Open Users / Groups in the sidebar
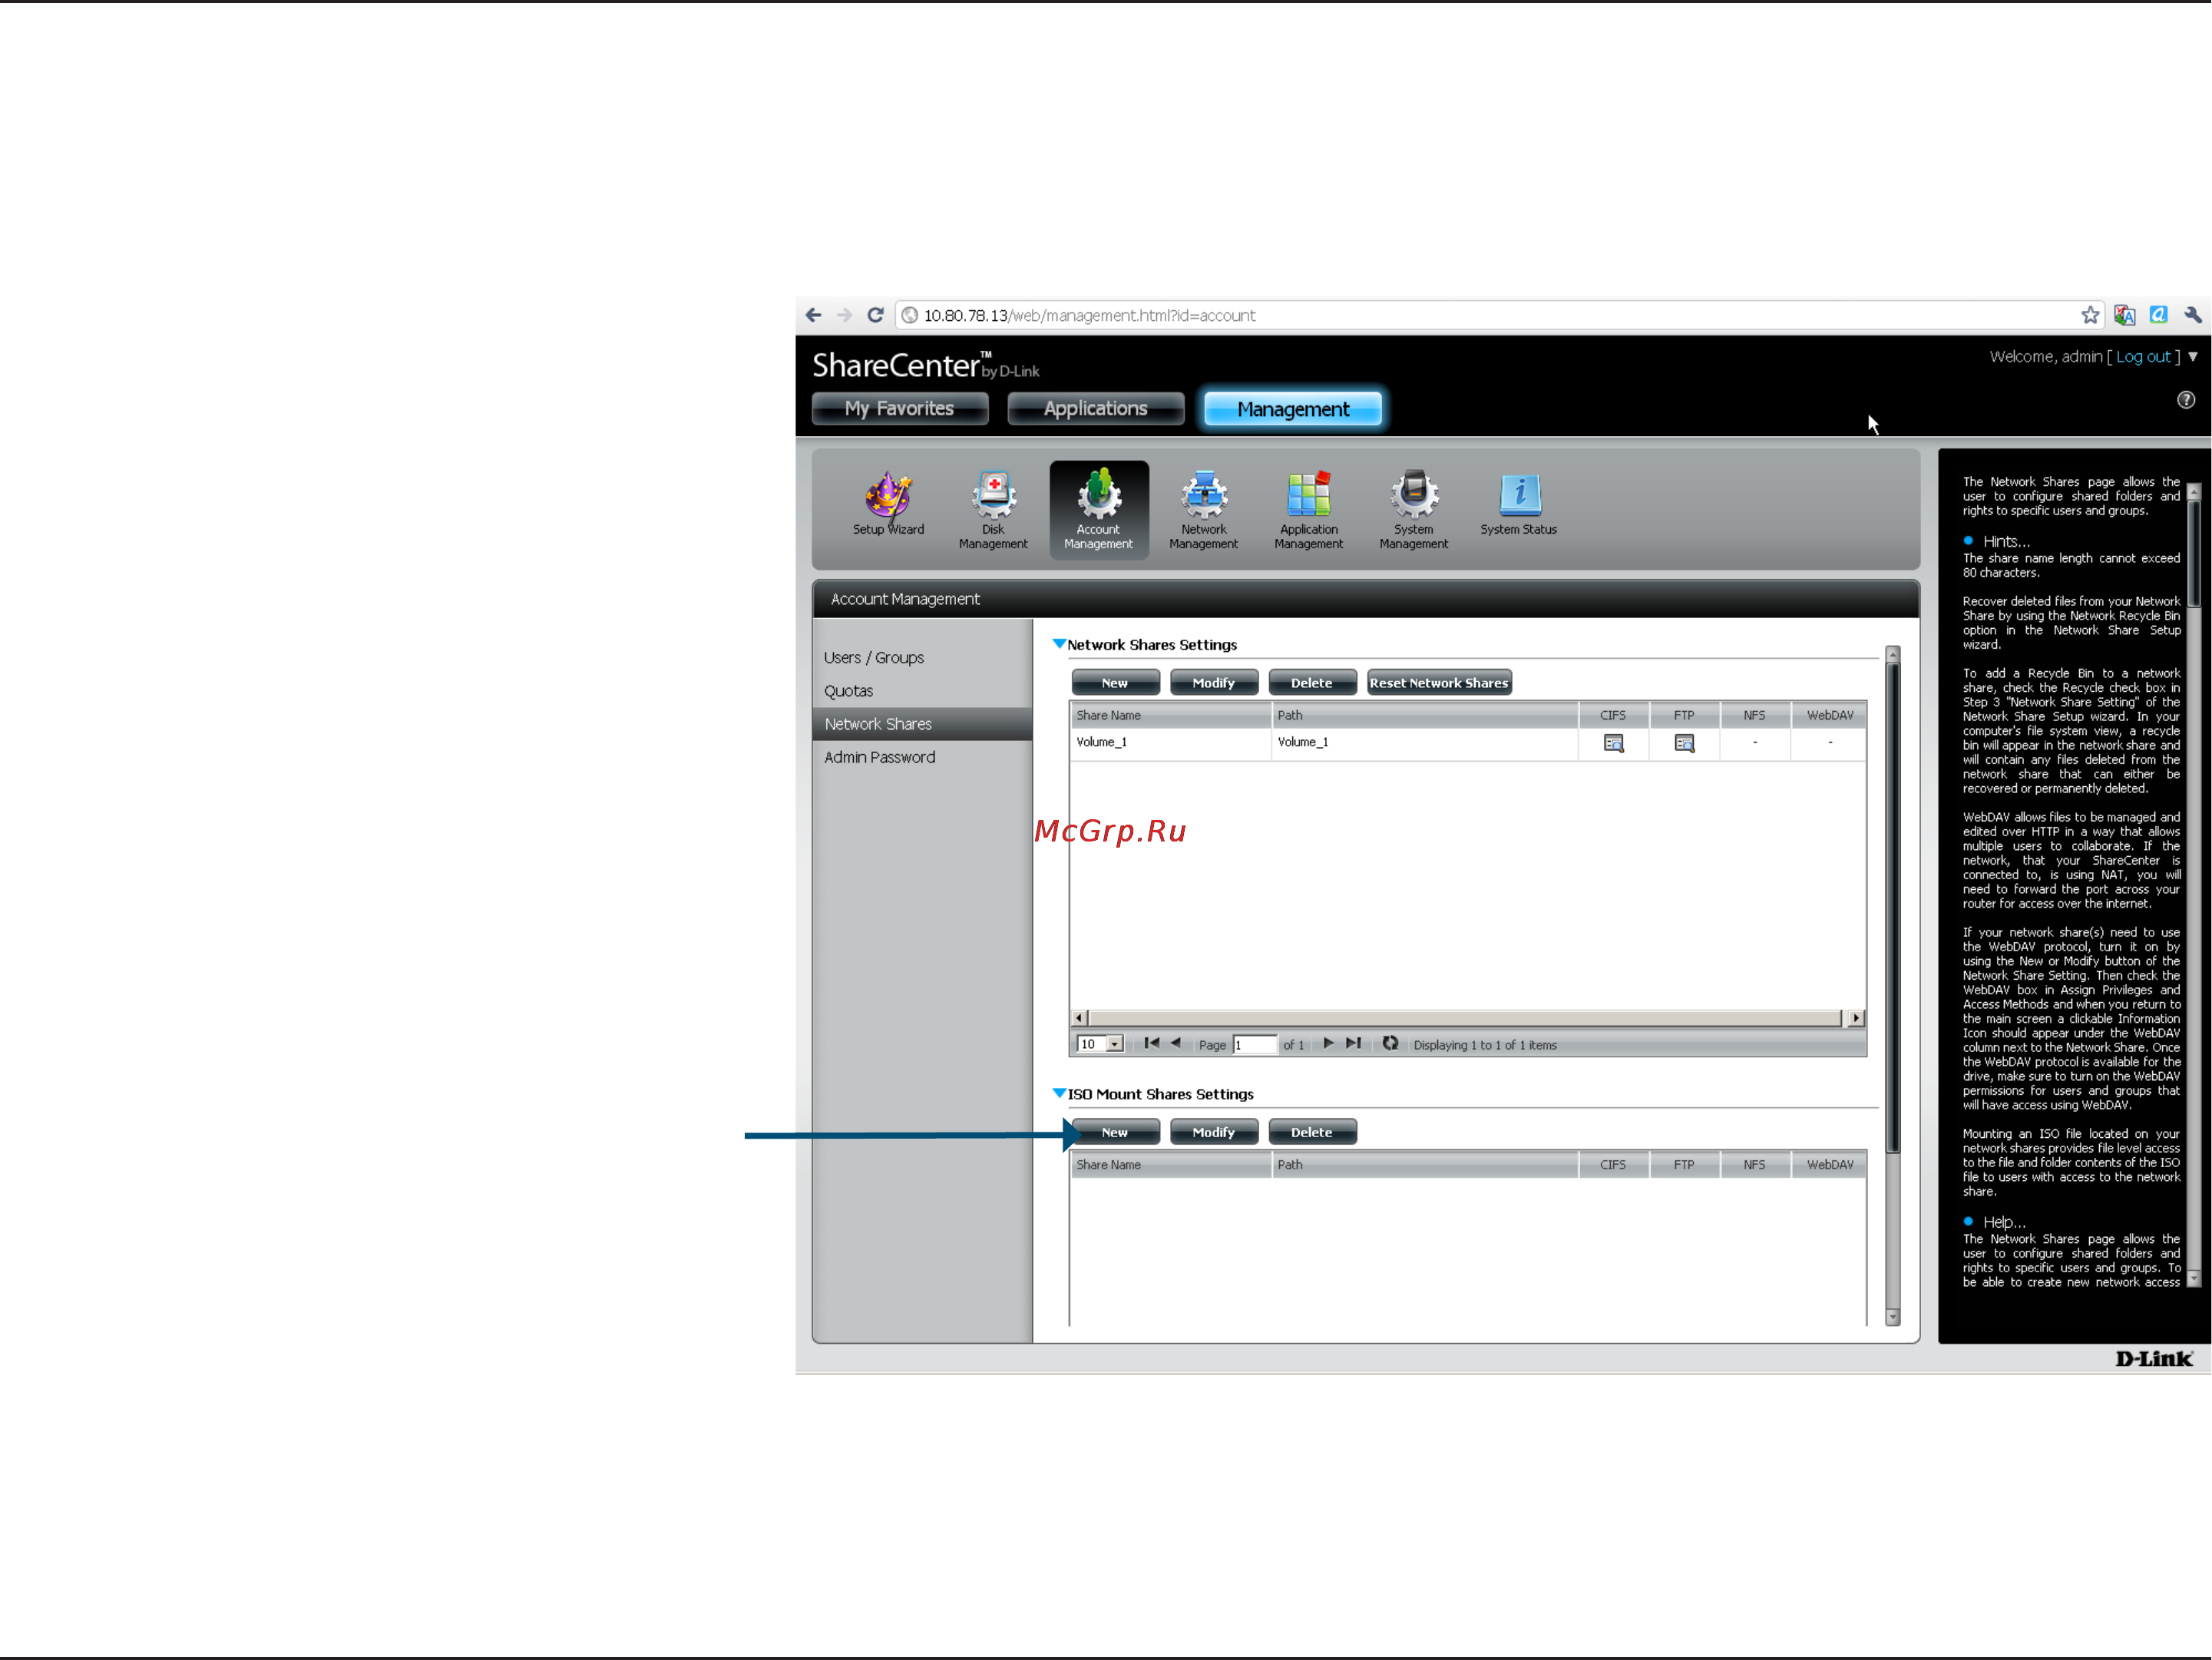 pos(873,657)
